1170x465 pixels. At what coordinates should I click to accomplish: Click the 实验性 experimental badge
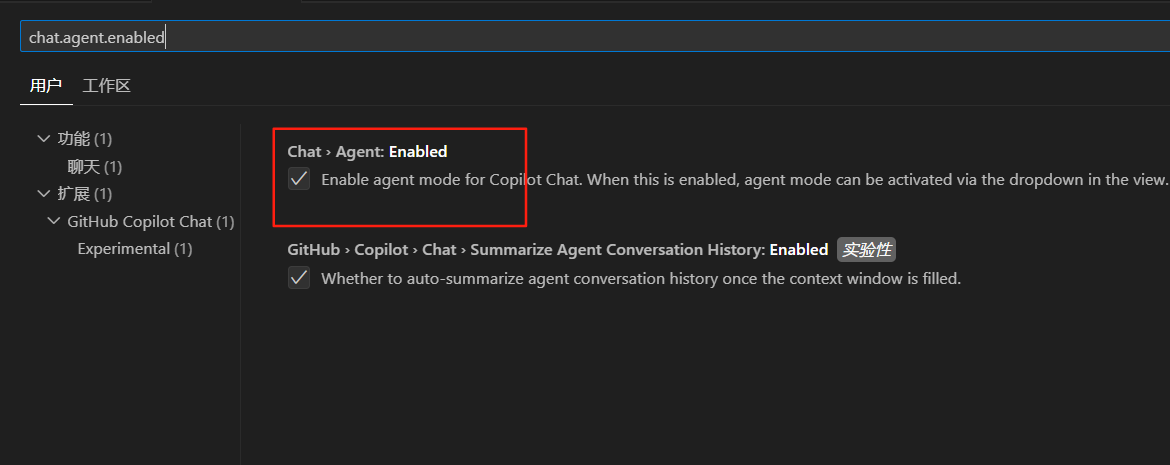click(866, 250)
